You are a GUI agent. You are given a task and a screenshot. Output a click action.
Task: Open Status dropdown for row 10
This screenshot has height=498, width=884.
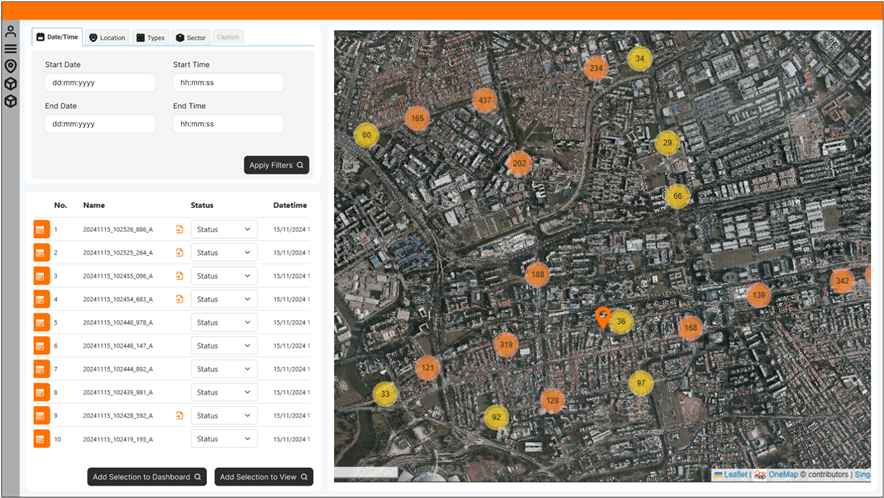point(224,439)
